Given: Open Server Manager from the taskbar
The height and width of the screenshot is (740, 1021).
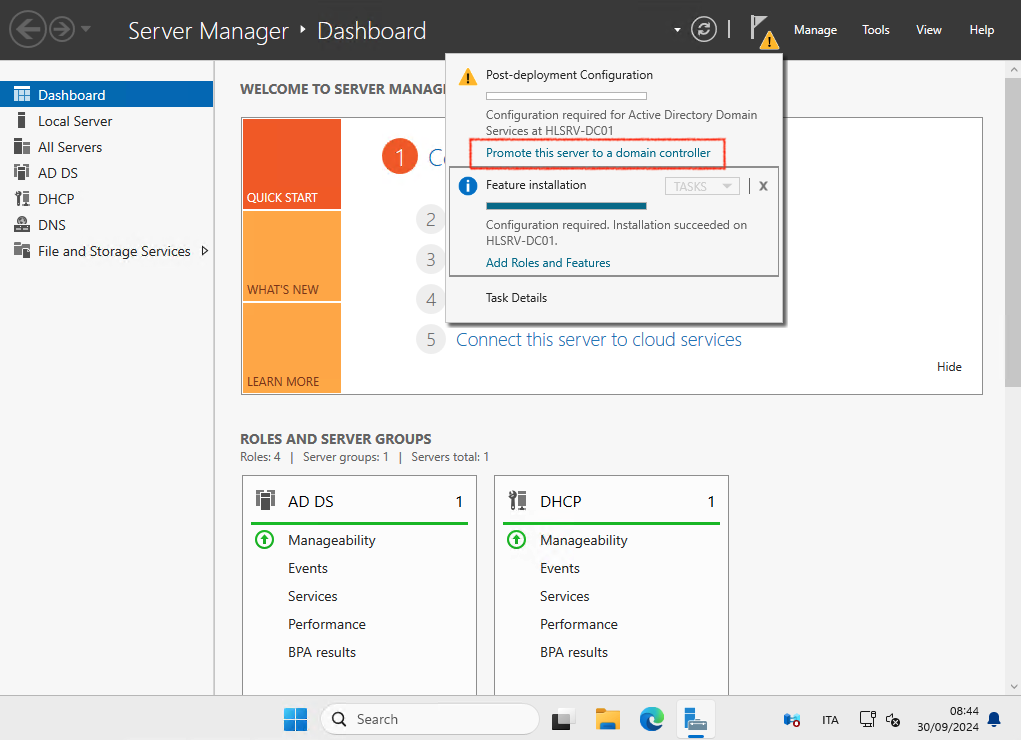Looking at the screenshot, I should pos(696,719).
